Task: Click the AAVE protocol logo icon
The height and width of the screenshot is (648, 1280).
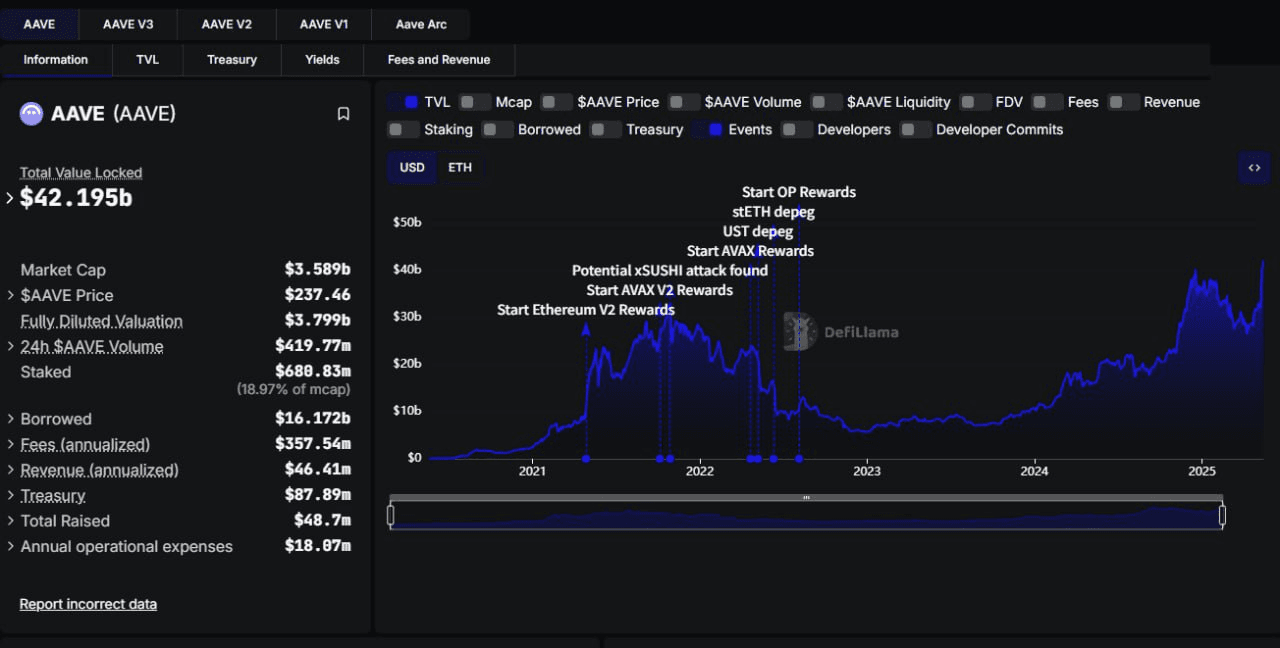Action: pos(31,114)
